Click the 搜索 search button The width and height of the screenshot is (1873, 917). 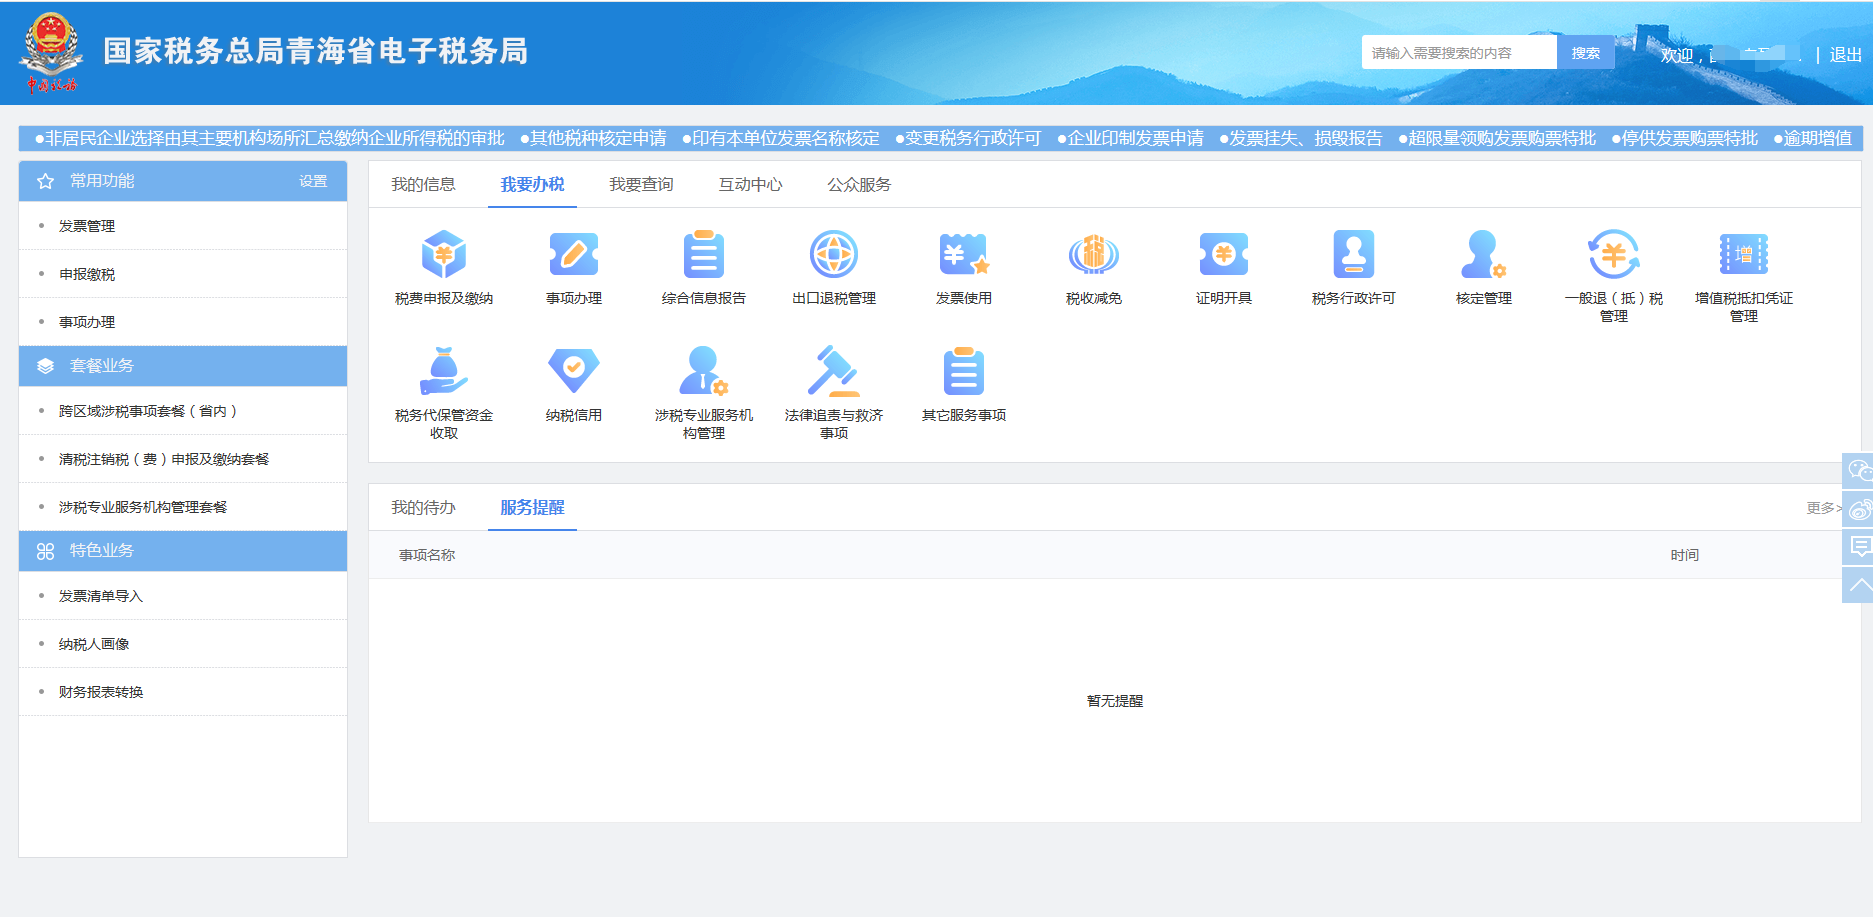[x=1586, y=52]
